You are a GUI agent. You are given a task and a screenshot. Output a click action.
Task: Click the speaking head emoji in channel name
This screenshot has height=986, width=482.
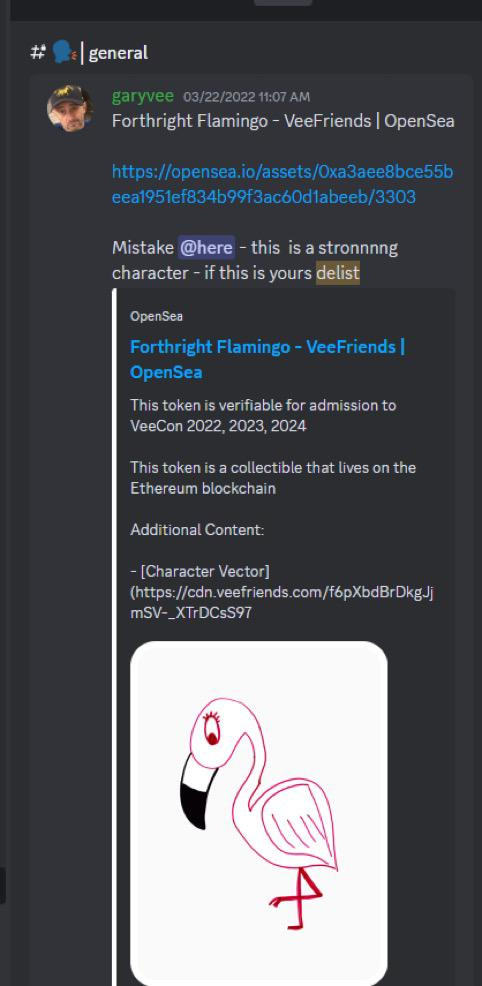(64, 52)
